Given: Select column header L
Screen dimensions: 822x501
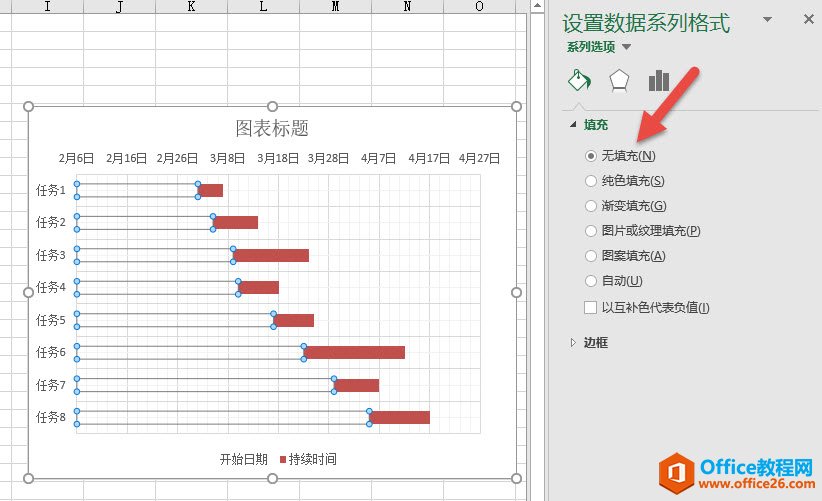Looking at the screenshot, I should [x=264, y=7].
